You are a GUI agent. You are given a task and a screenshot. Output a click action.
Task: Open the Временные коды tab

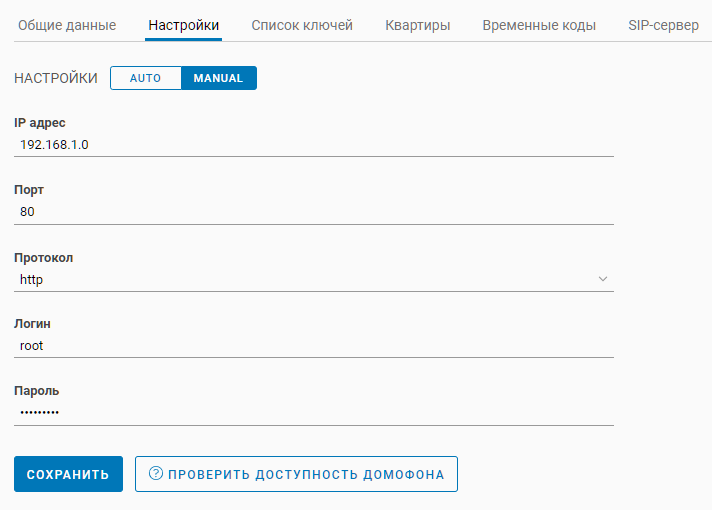pyautogui.click(x=539, y=25)
